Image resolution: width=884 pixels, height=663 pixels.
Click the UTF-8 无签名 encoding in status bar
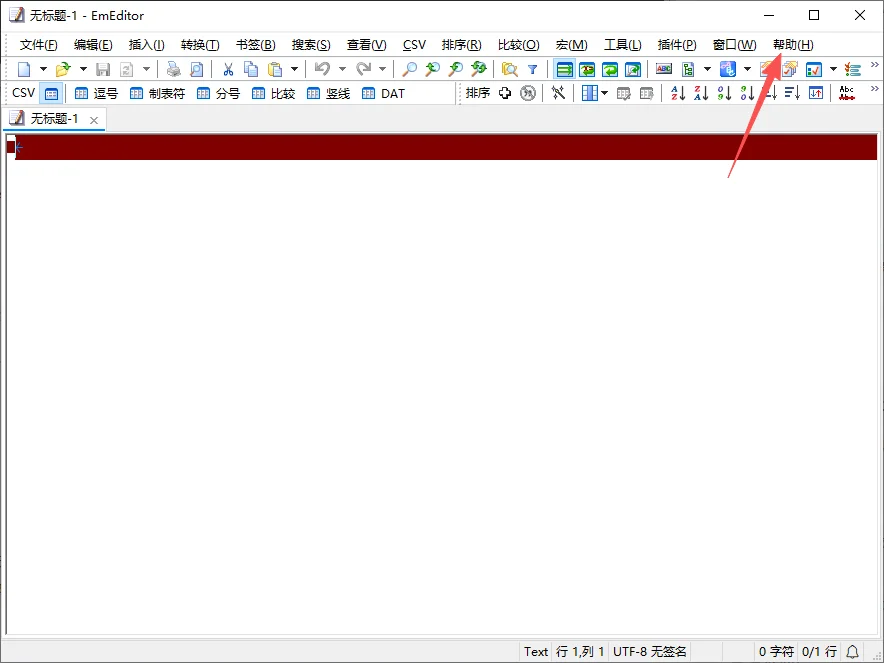tap(649, 652)
